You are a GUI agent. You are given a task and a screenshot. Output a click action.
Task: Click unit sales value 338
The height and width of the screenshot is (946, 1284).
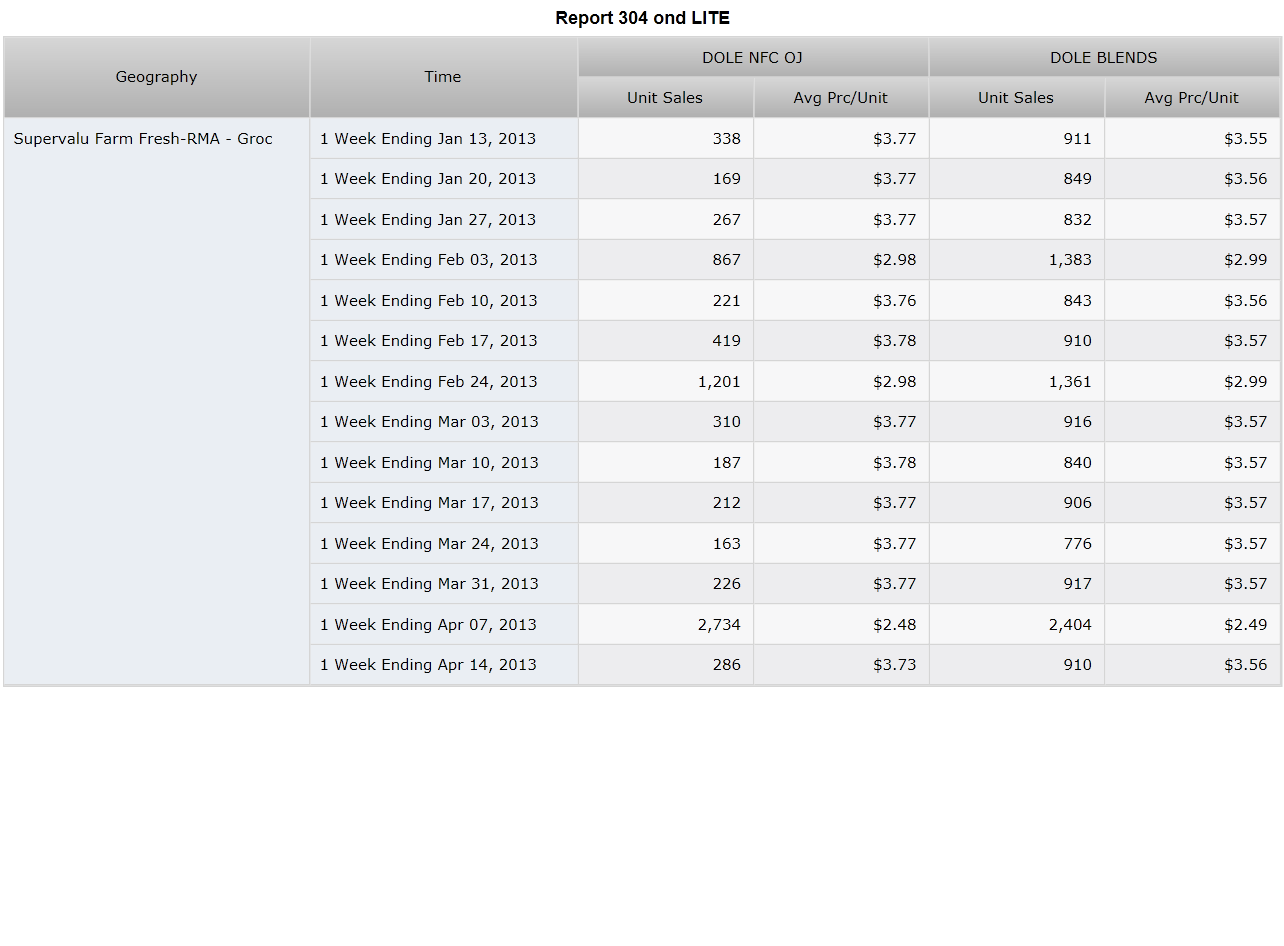(666, 139)
